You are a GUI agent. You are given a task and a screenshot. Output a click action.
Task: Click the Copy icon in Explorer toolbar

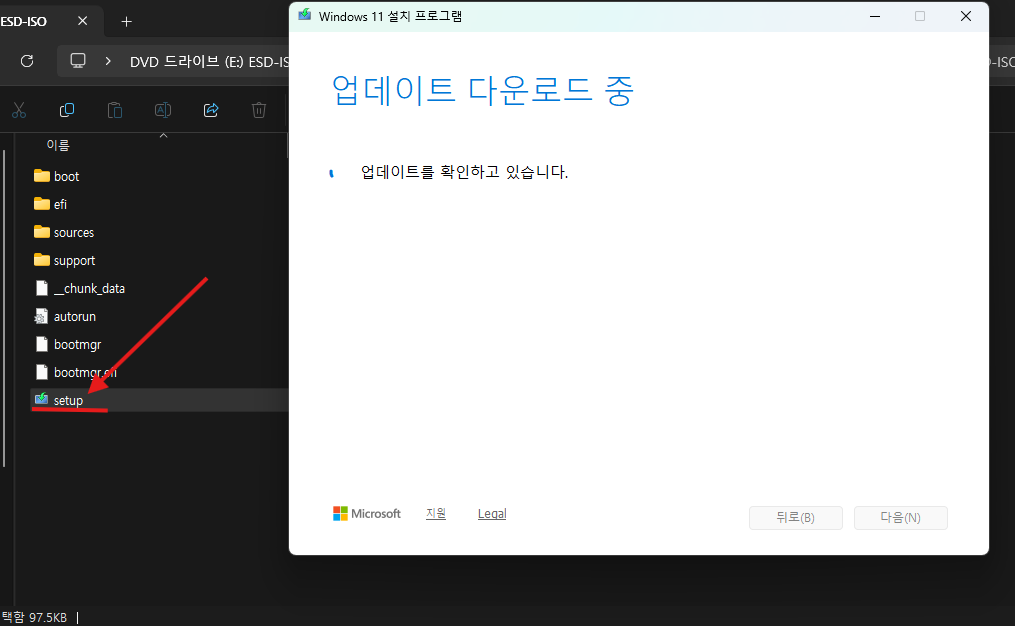pyautogui.click(x=67, y=110)
